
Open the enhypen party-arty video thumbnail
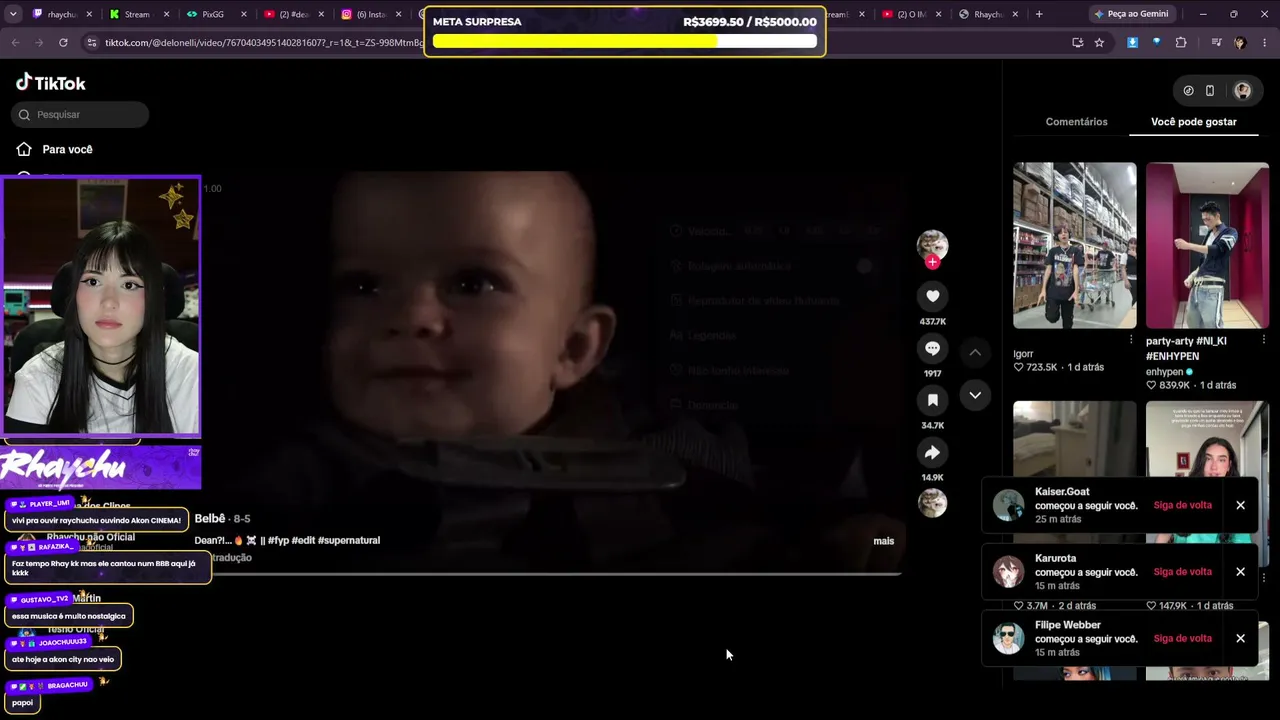click(1207, 245)
